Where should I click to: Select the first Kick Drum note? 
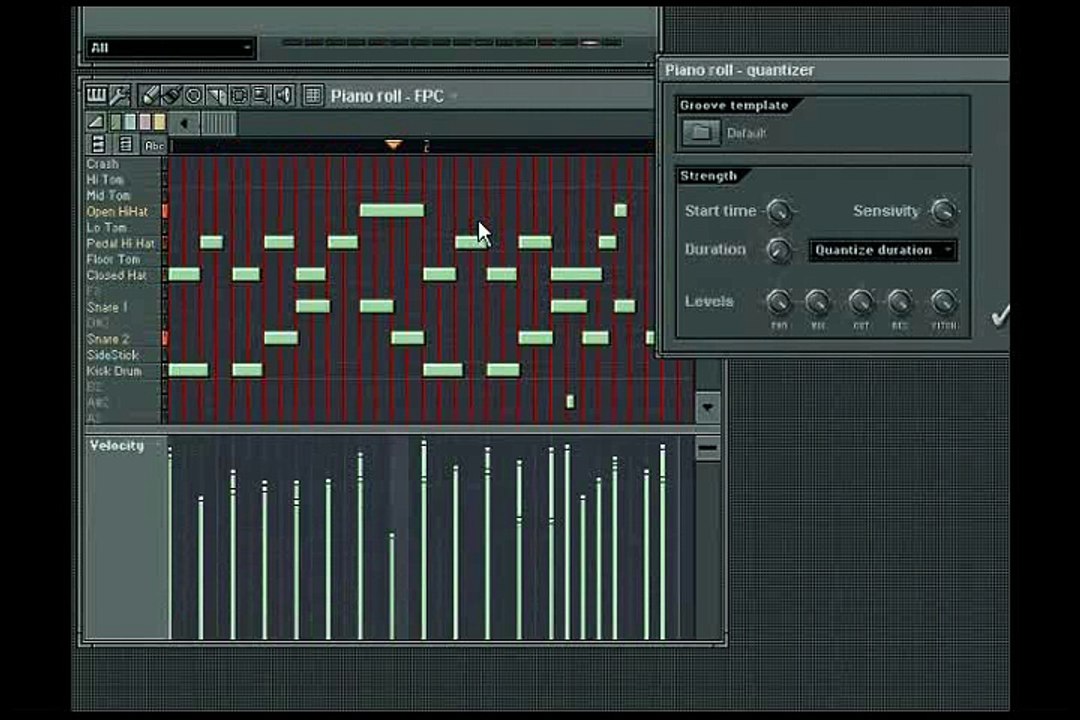point(188,370)
